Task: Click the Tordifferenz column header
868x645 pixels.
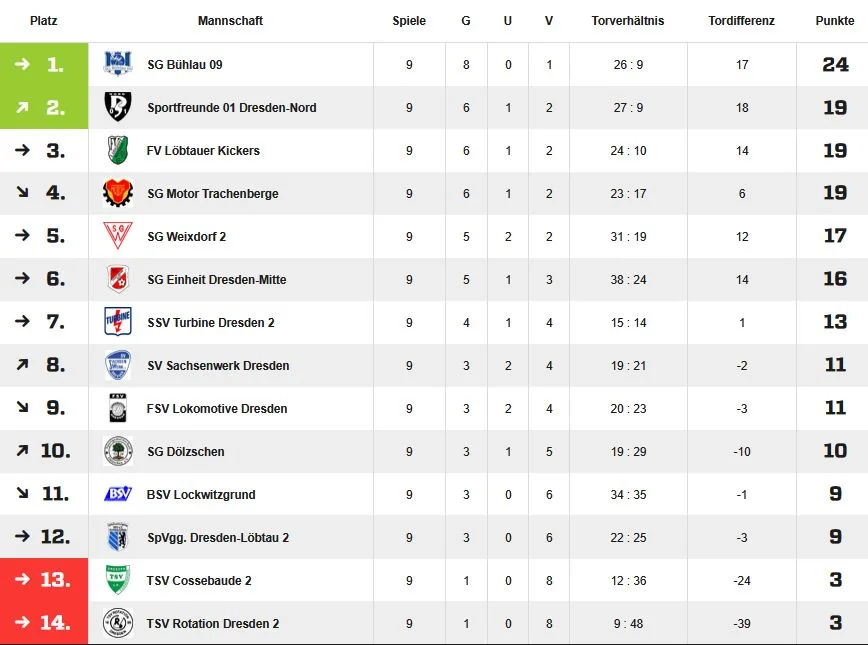Action: pos(741,20)
